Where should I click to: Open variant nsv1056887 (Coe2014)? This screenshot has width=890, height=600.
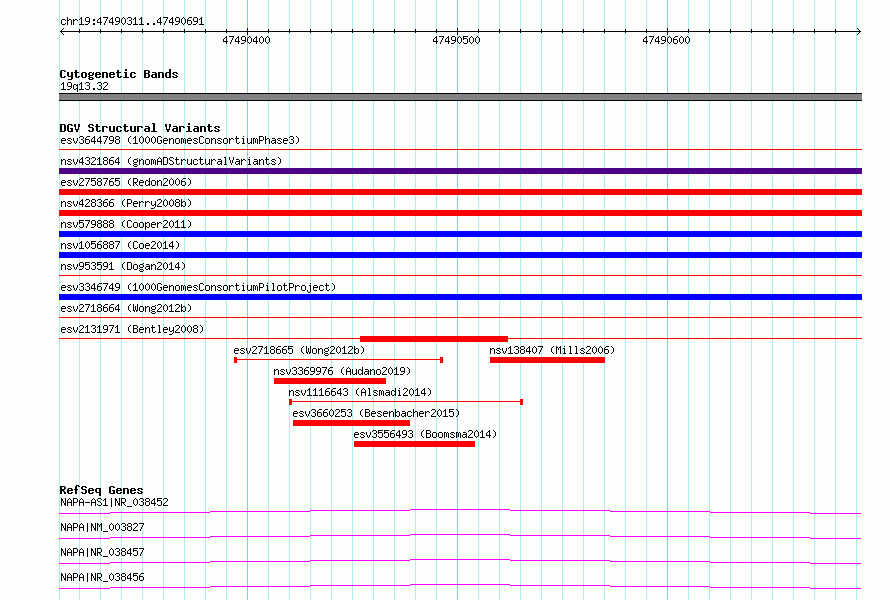point(120,245)
